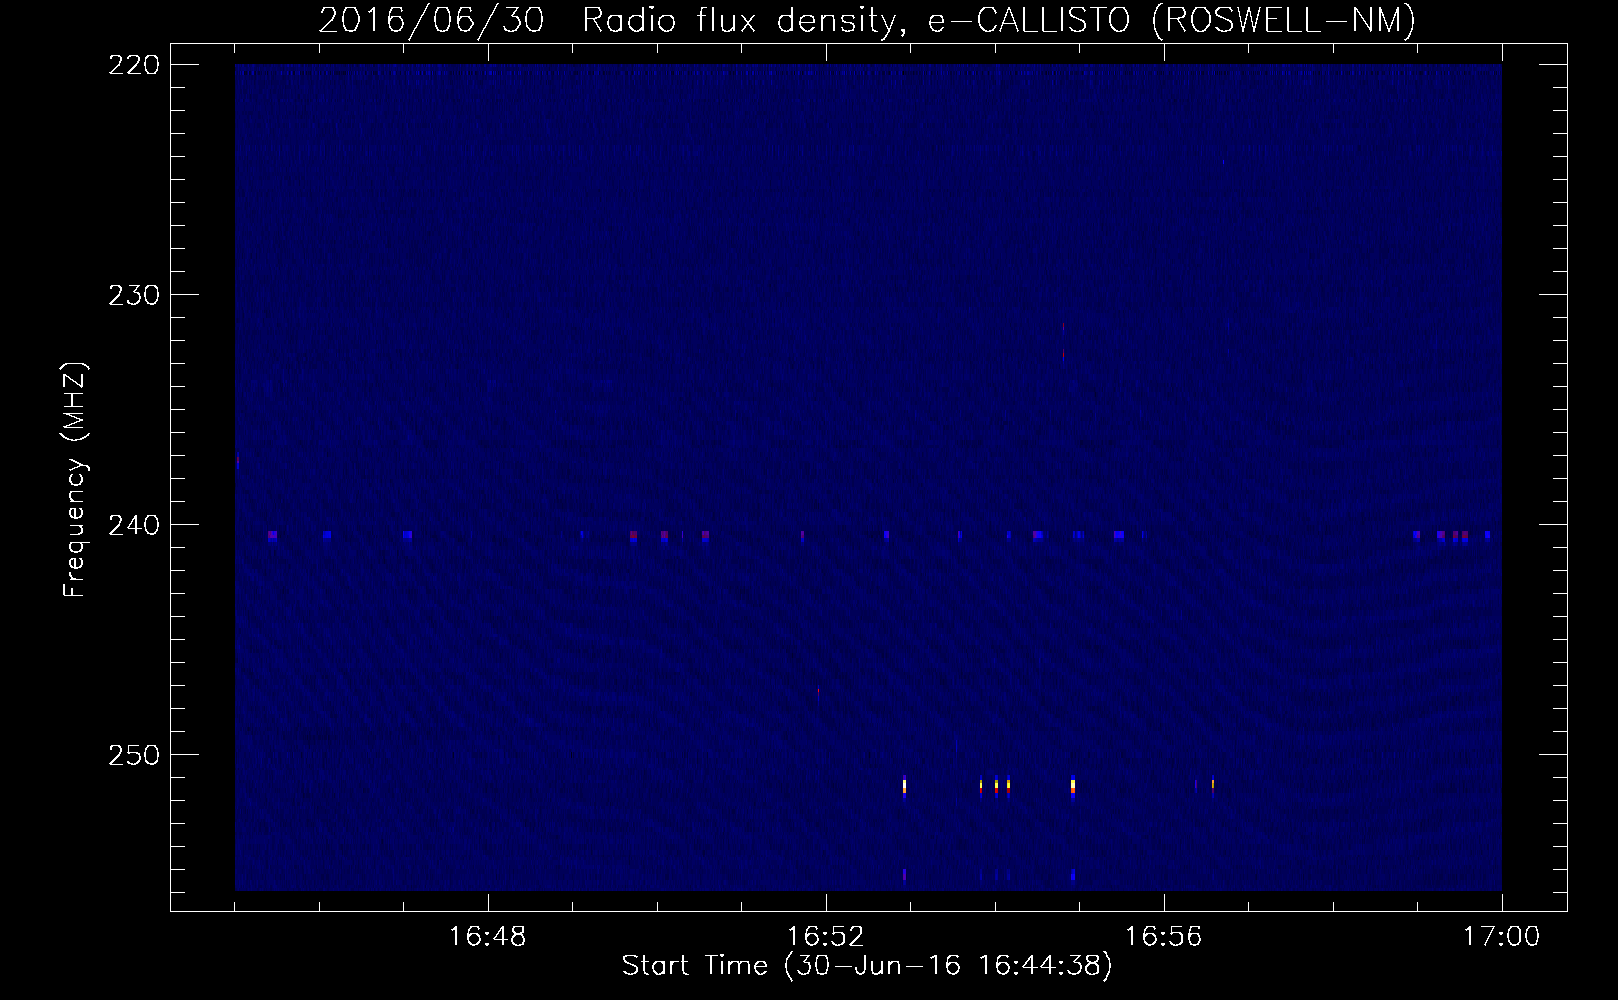Click the 16:52 time tick label

(825, 937)
